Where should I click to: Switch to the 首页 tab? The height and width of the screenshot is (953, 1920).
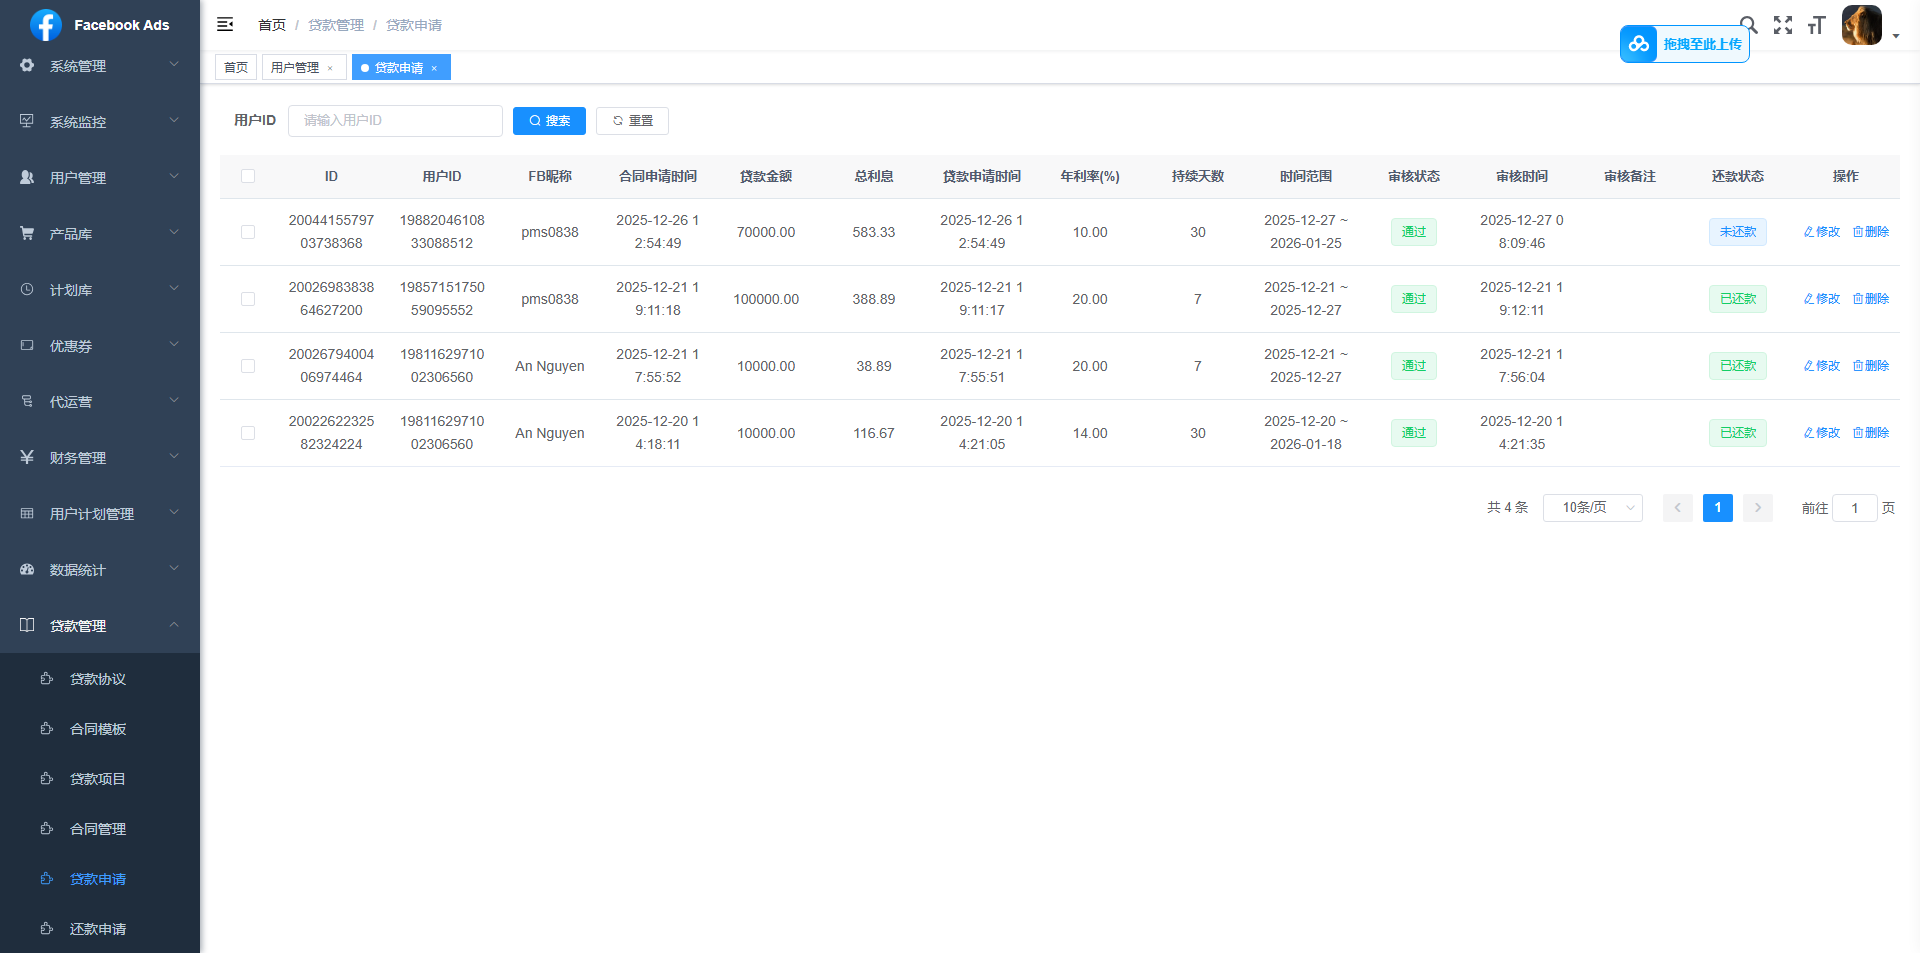236,68
